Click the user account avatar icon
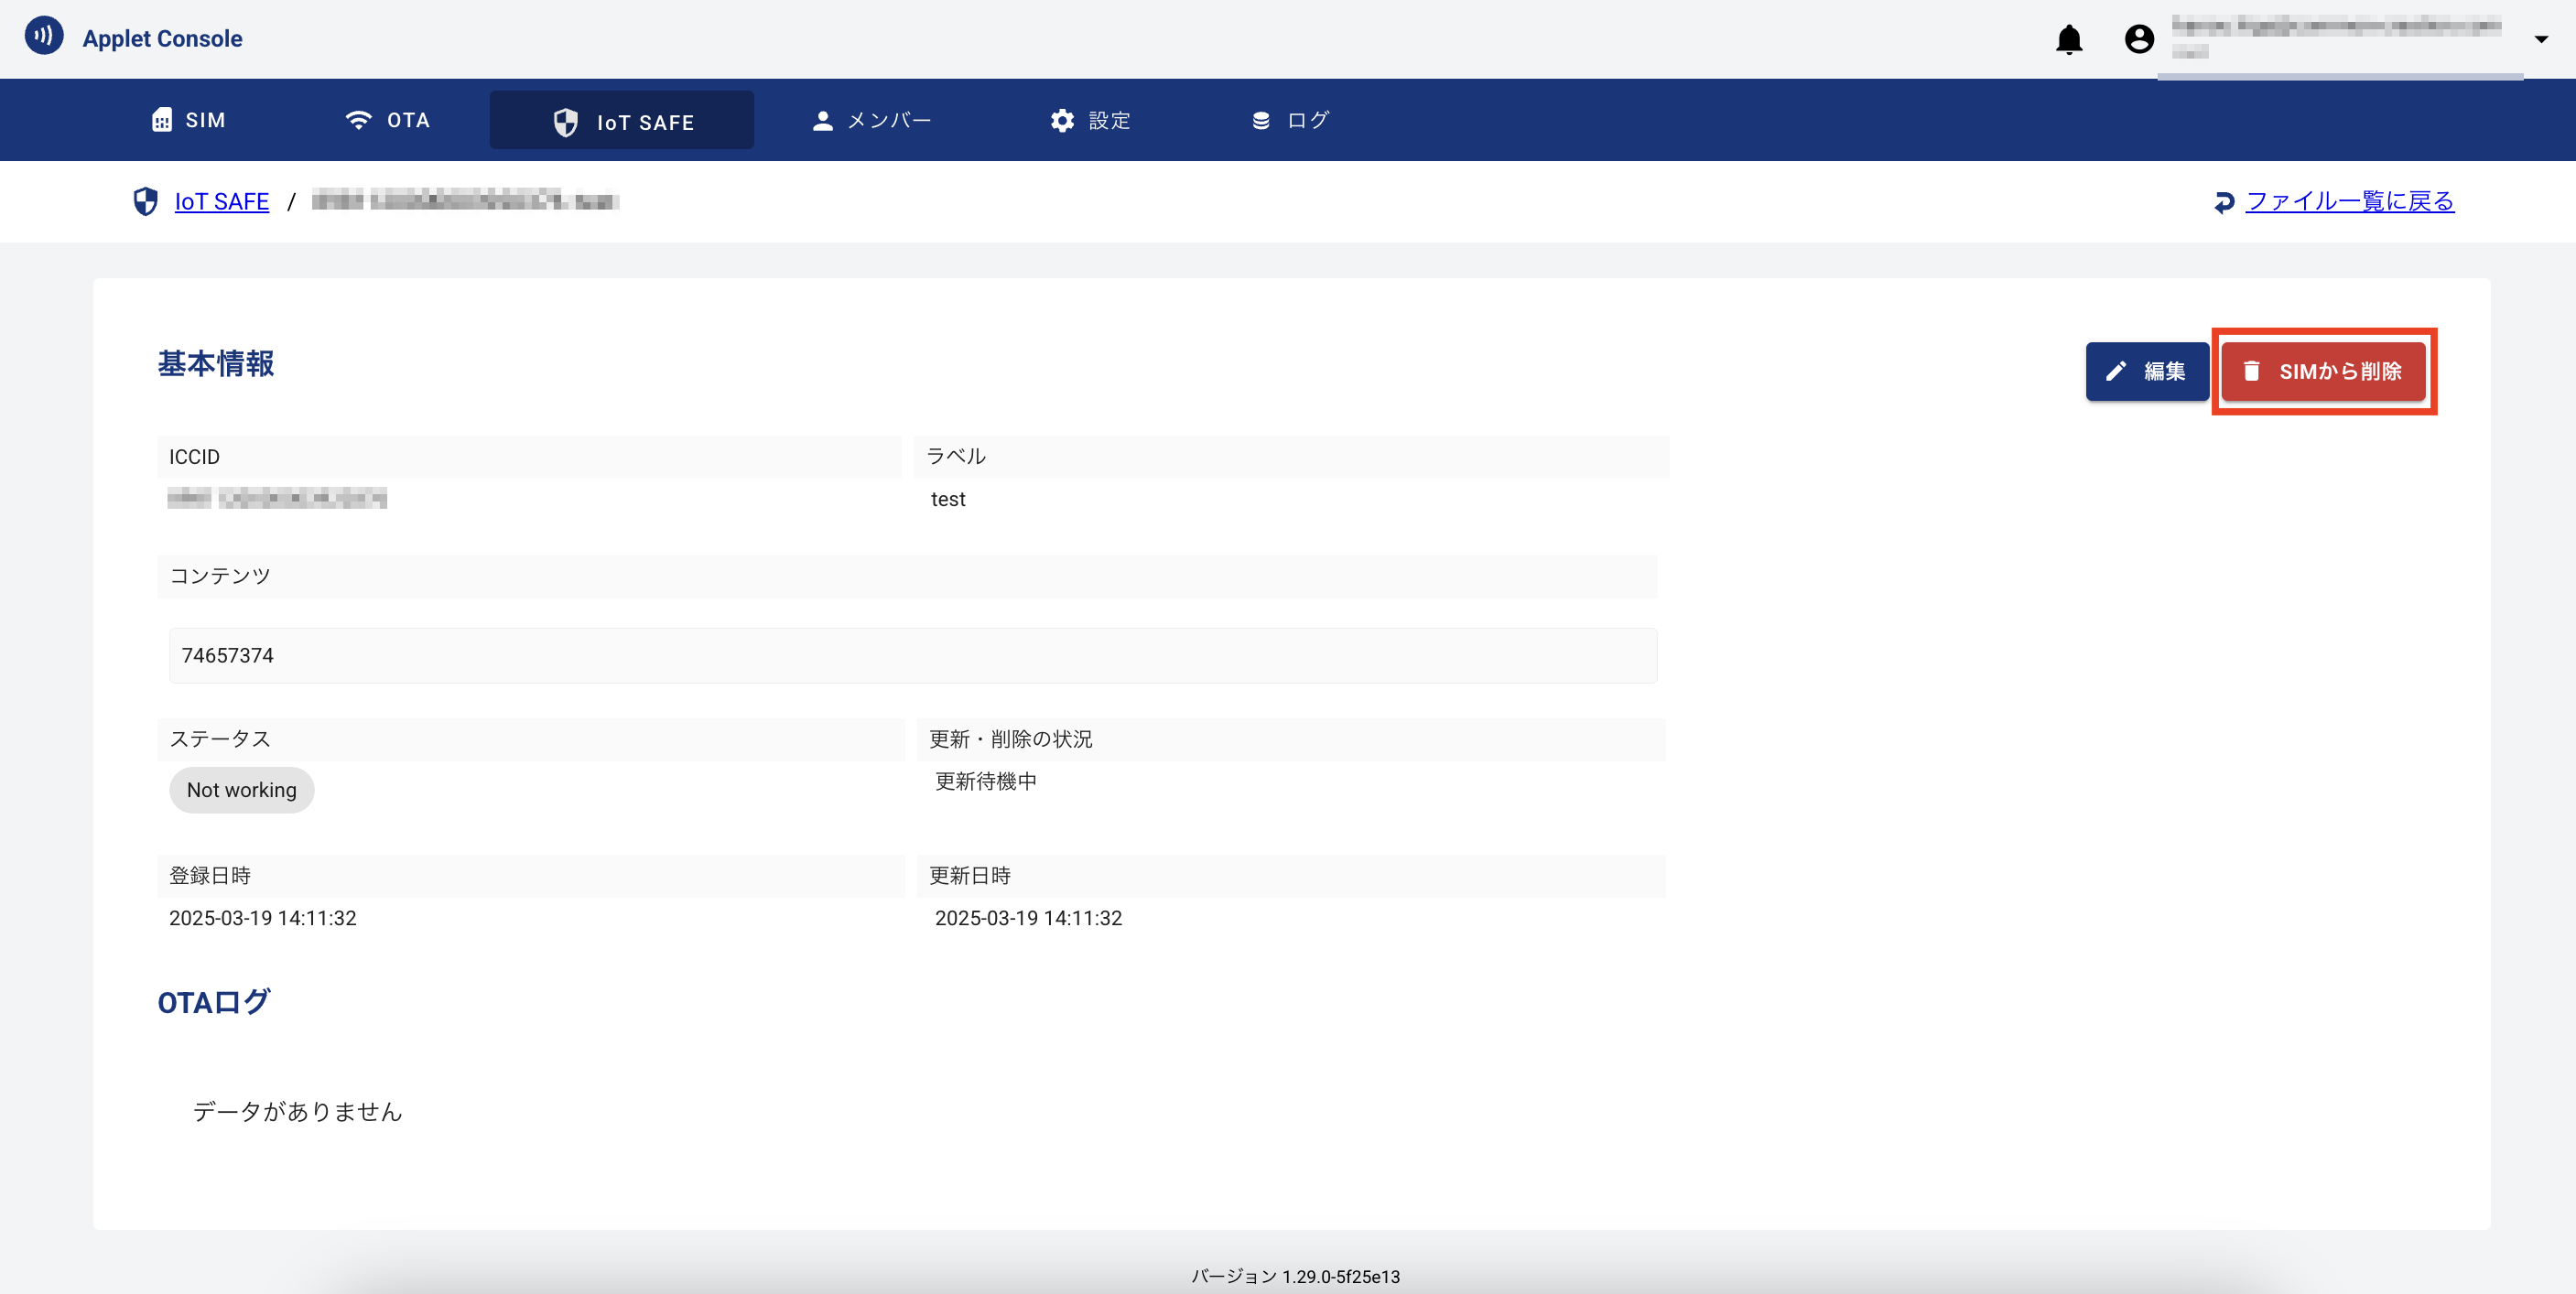This screenshot has width=2576, height=1294. coord(2139,39)
